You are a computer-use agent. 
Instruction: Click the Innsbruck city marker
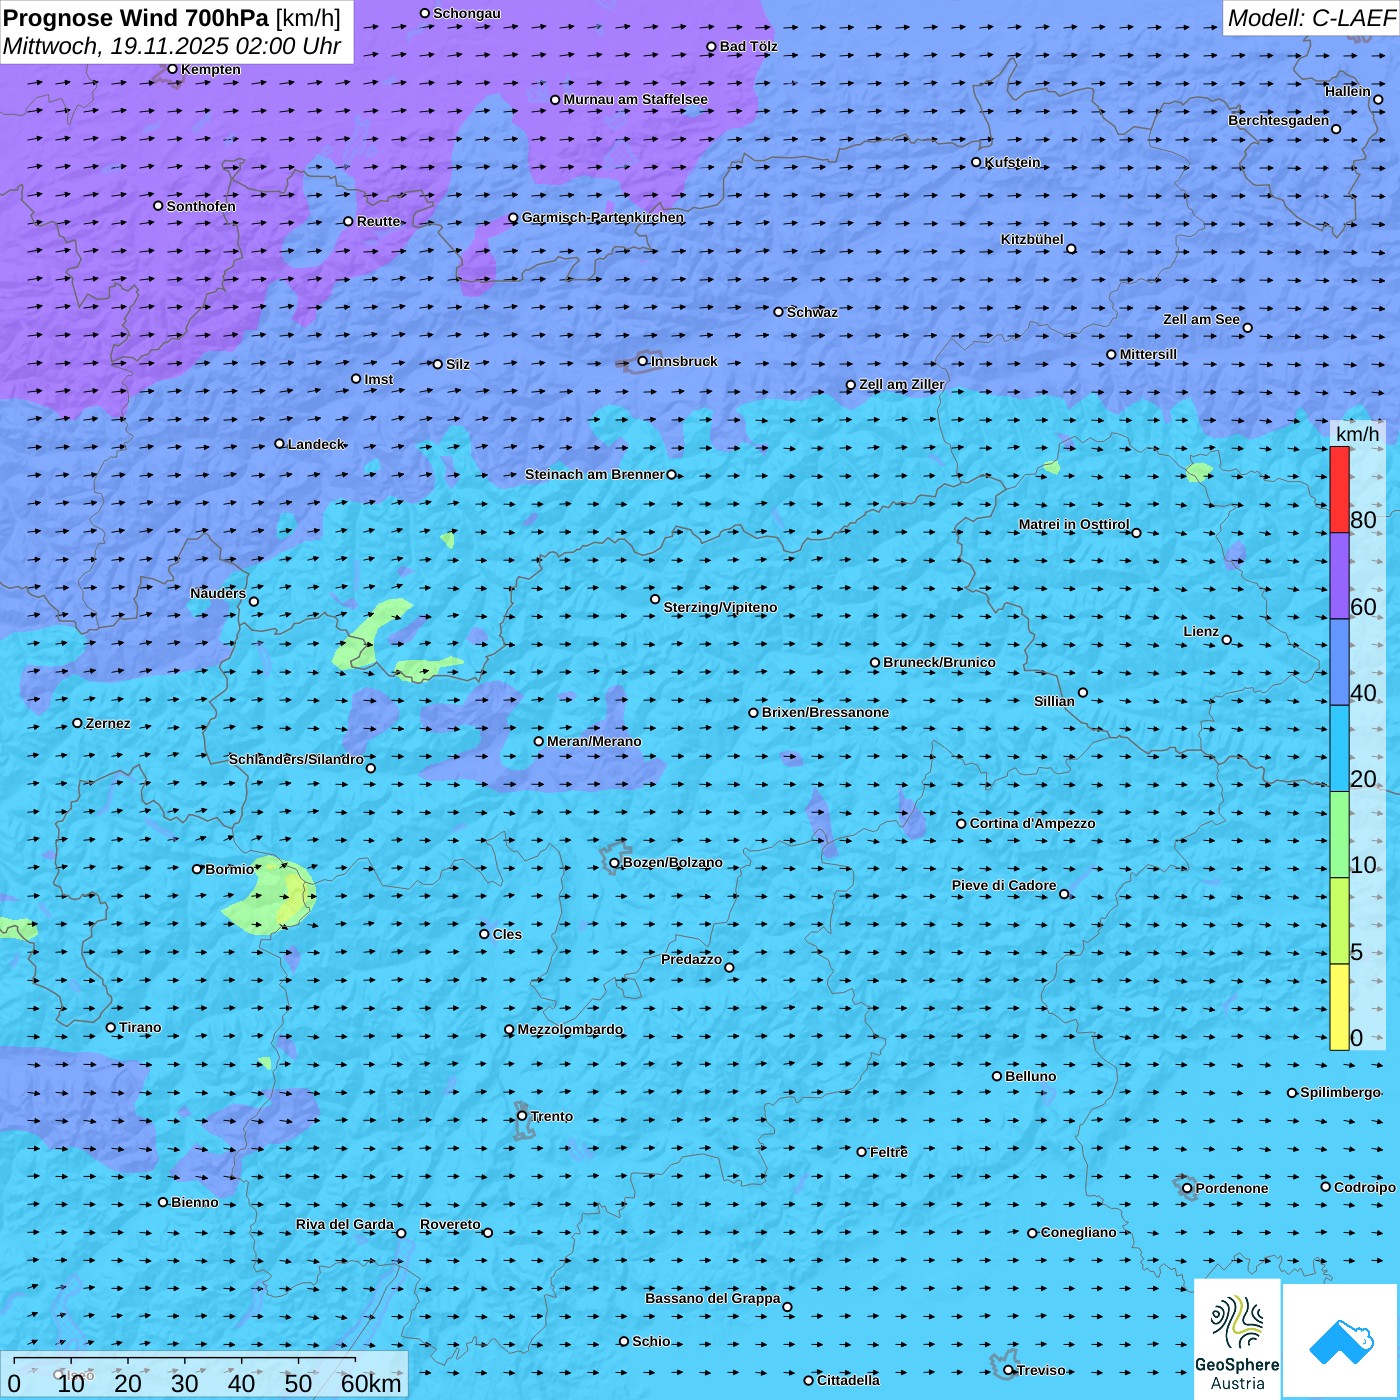pos(642,361)
